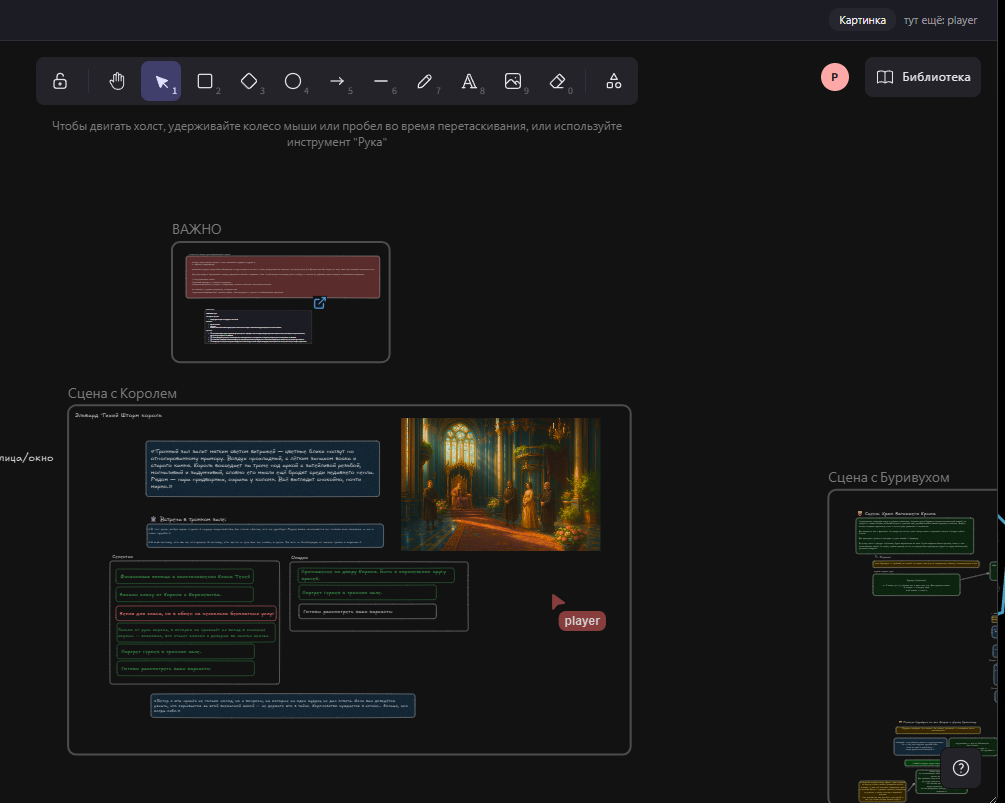Screen dimensions: 1005x803
Task: Activate the Selection arrow tool
Action: coord(161,81)
